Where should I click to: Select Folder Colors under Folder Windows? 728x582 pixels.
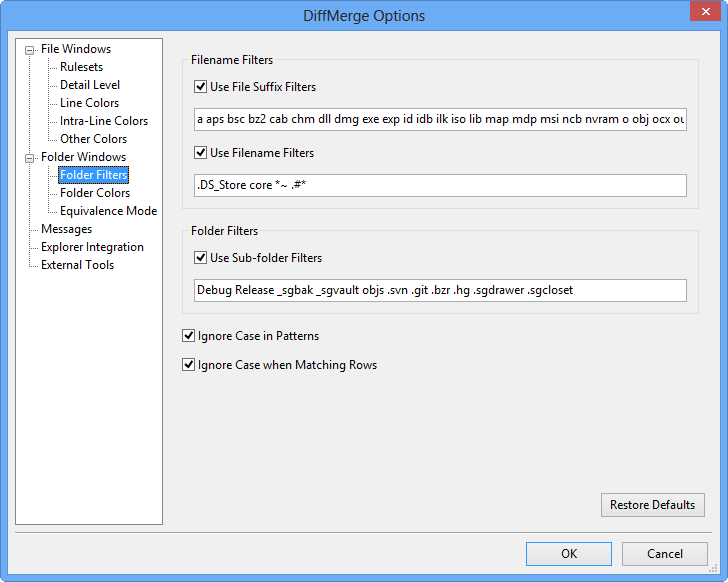(94, 193)
